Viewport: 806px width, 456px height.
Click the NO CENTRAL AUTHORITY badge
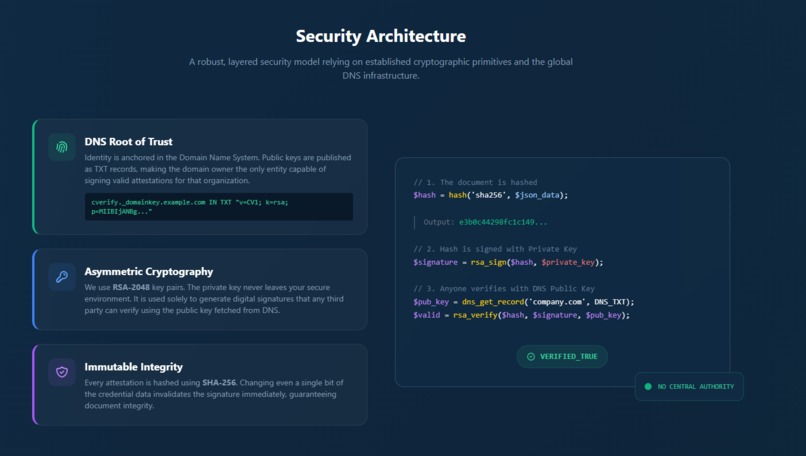click(x=689, y=386)
